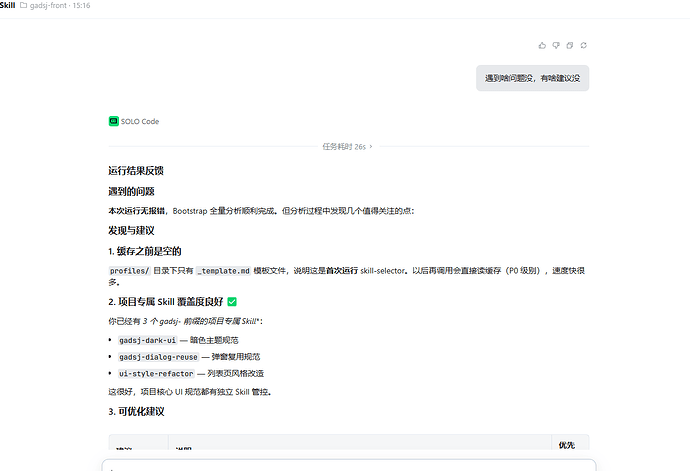Screen dimensions: 690x471
Task: Click the thumbs up feedback icon
Action: [542, 45]
